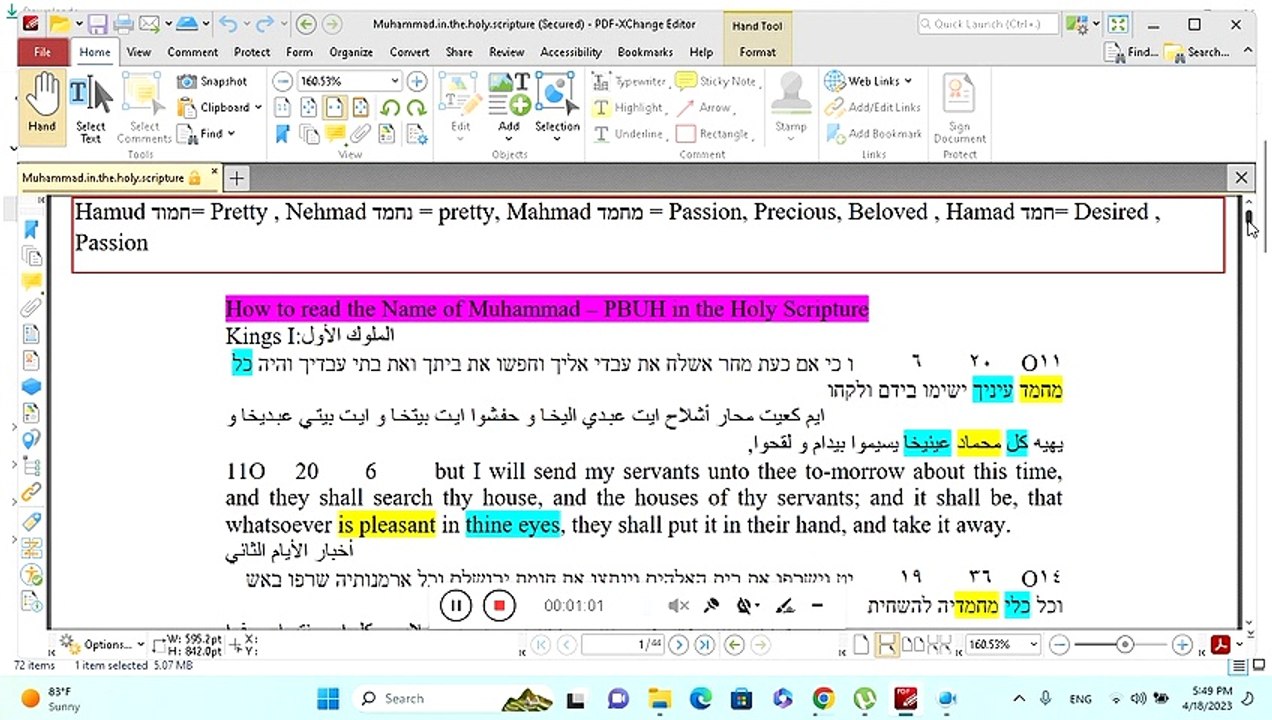Viewport: 1272px width, 720px height.
Task: Open zoom level dropdown in ribbon
Action: pos(395,82)
